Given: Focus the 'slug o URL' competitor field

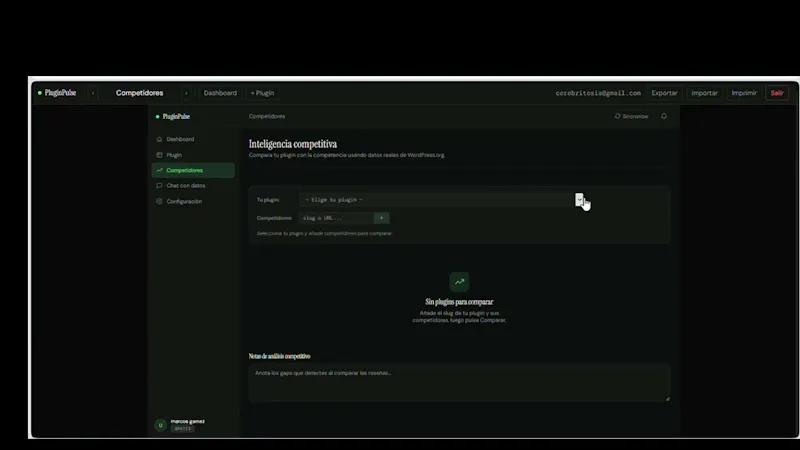Looking at the screenshot, I should 335,218.
